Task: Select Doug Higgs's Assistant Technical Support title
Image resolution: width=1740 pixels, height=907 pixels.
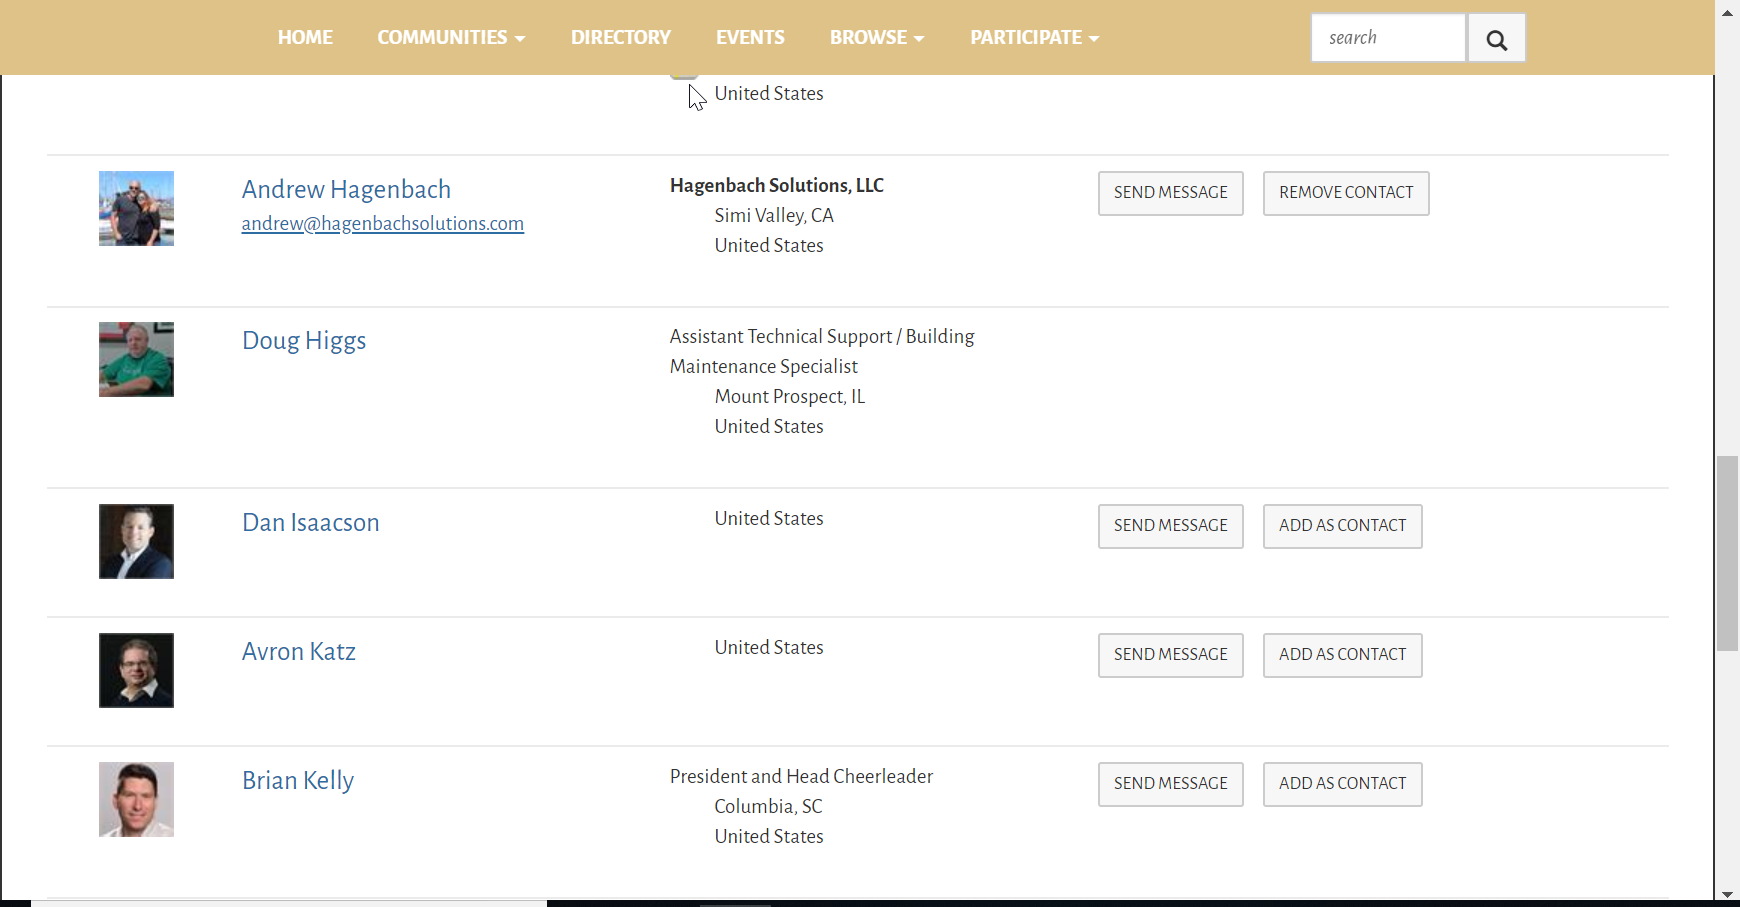Action: point(822,351)
